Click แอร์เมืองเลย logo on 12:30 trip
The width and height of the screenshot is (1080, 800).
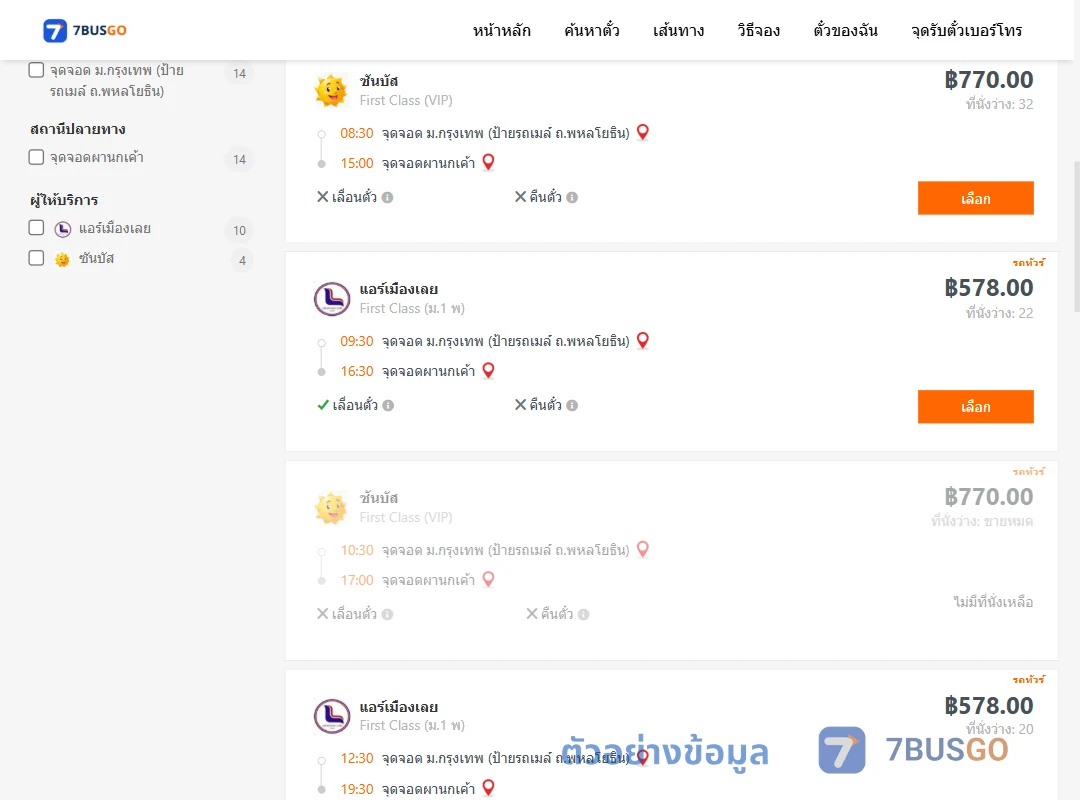point(332,716)
